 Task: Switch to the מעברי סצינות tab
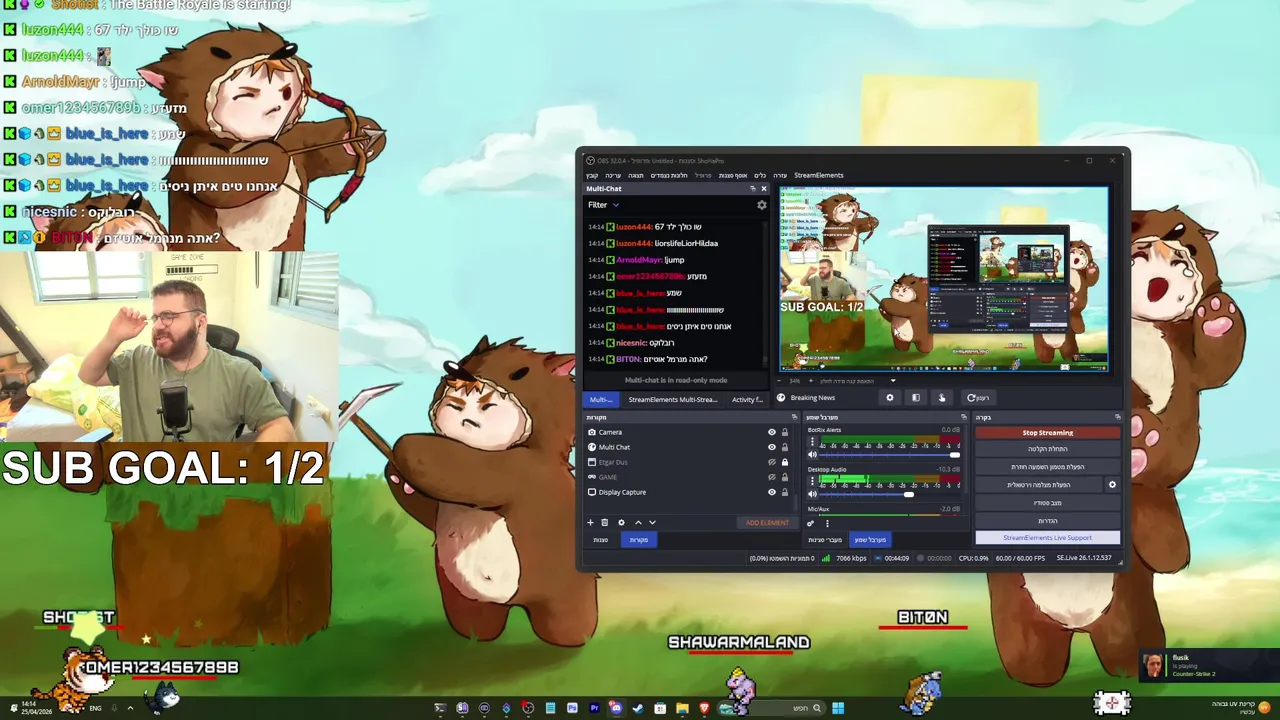pos(825,540)
